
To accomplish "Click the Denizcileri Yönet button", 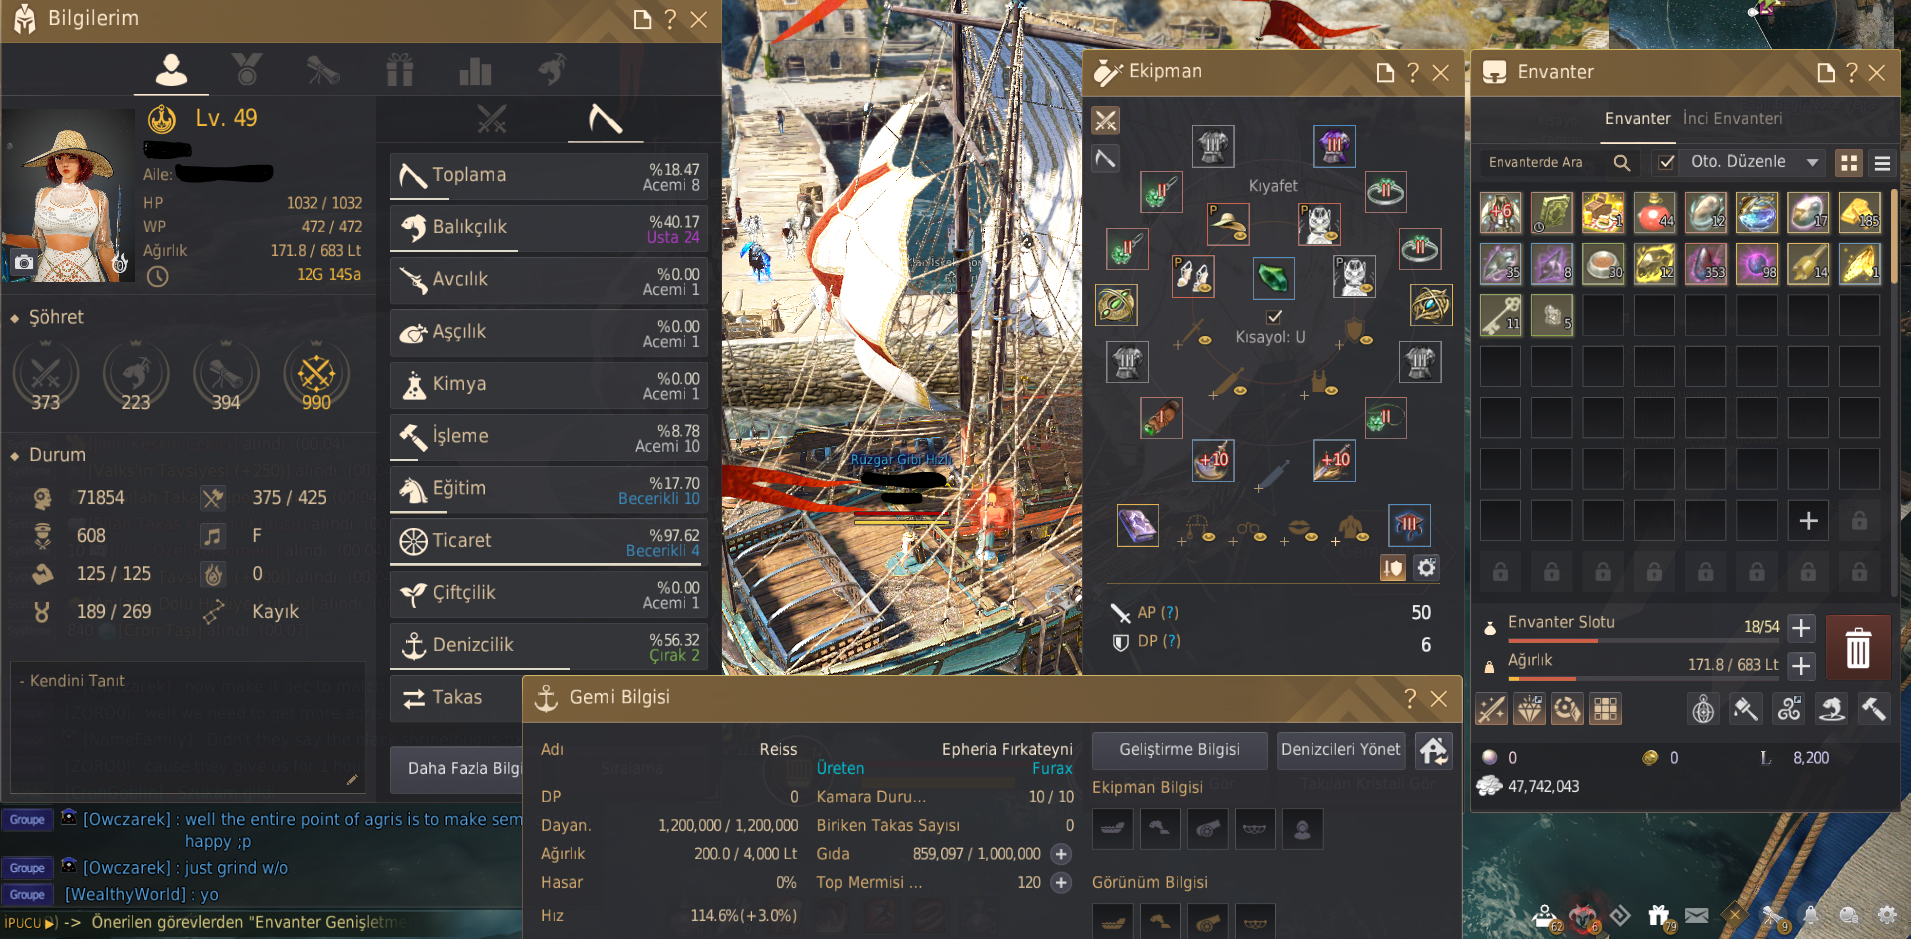I will coord(1340,750).
